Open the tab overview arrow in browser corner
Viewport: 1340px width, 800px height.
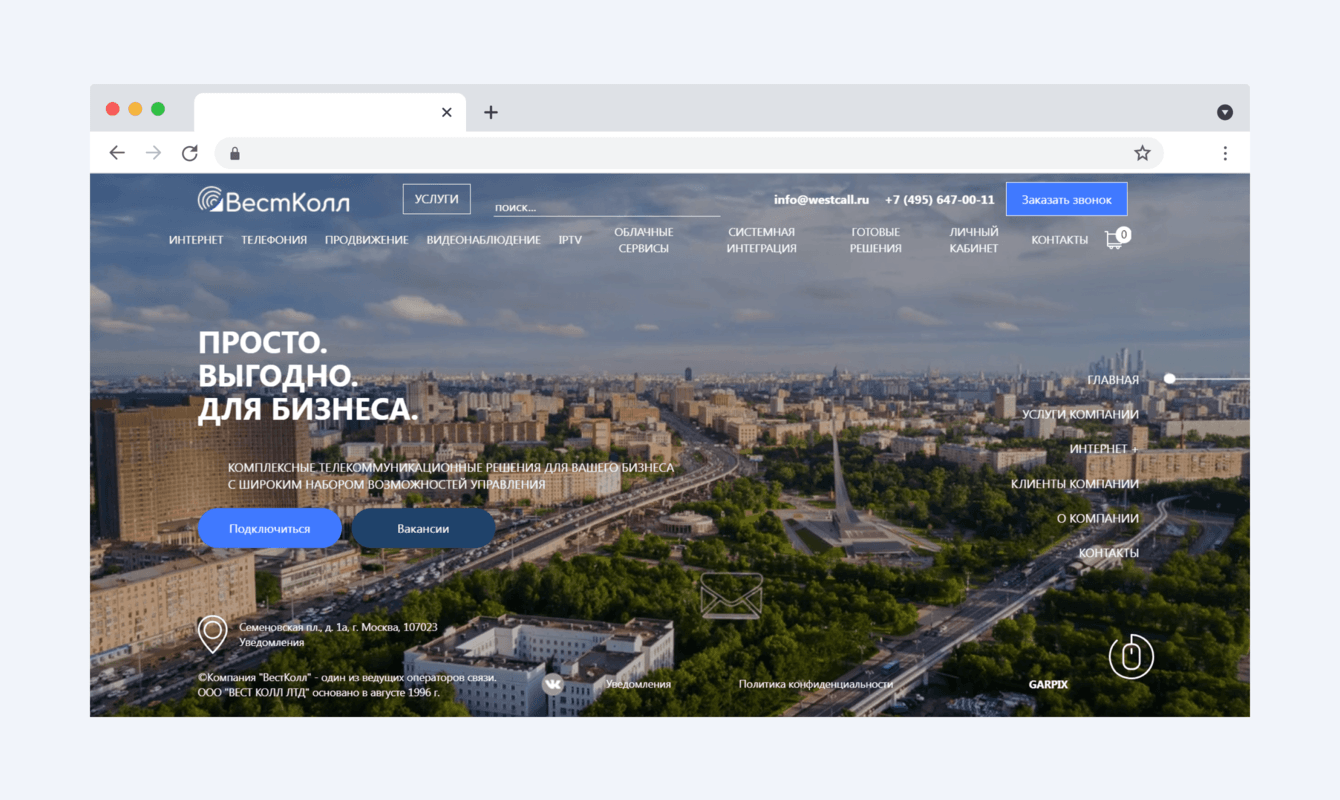(x=1225, y=112)
